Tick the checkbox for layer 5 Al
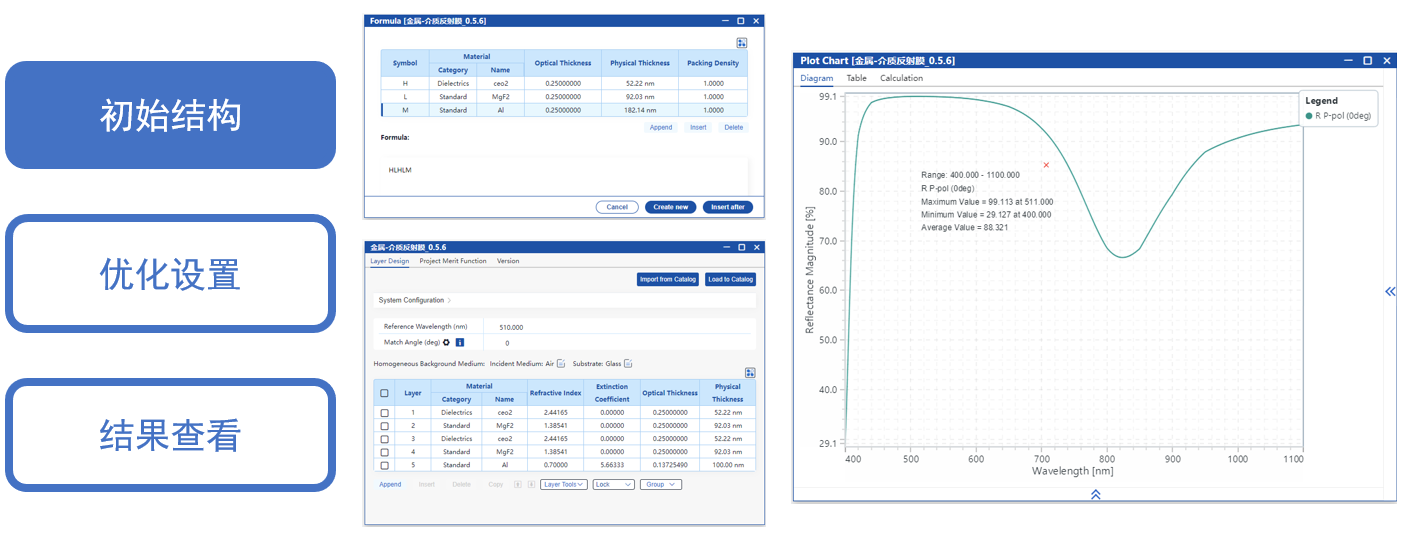The width and height of the screenshot is (1406, 538). (385, 465)
